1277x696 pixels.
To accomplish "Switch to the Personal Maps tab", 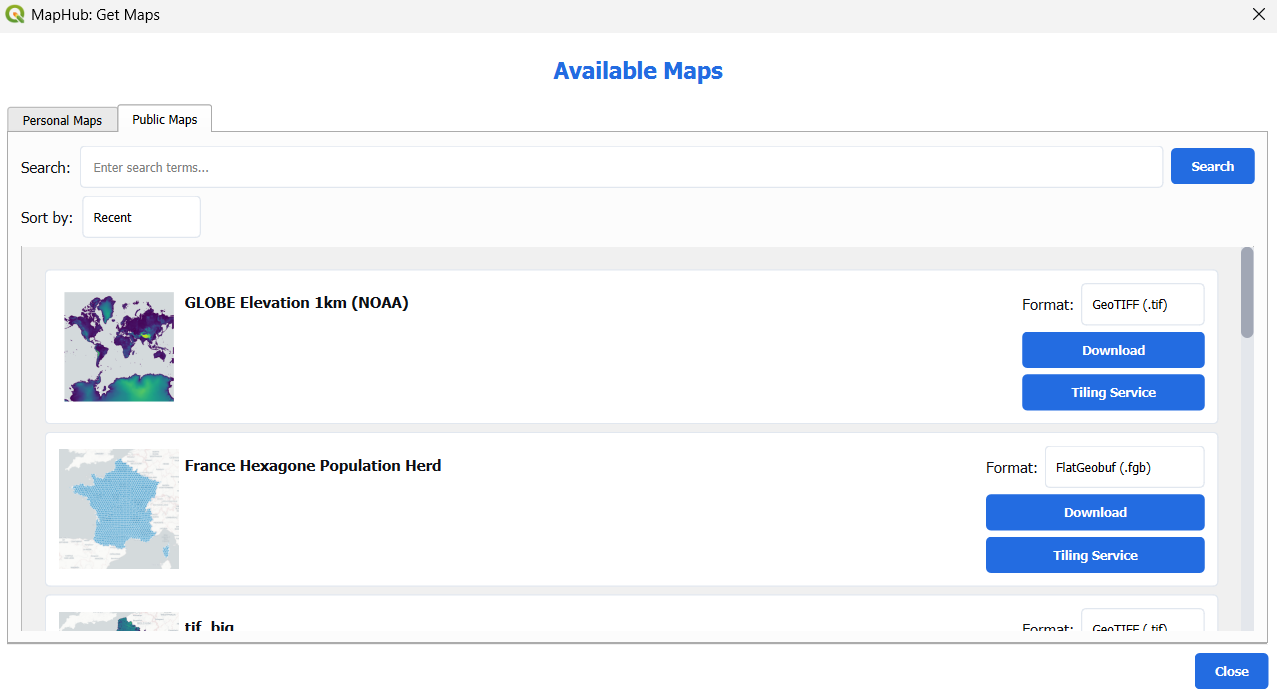I will [x=62, y=120].
